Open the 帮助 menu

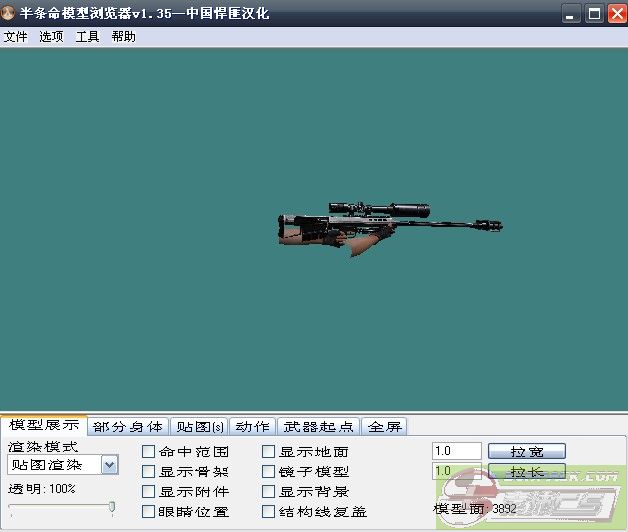point(124,36)
